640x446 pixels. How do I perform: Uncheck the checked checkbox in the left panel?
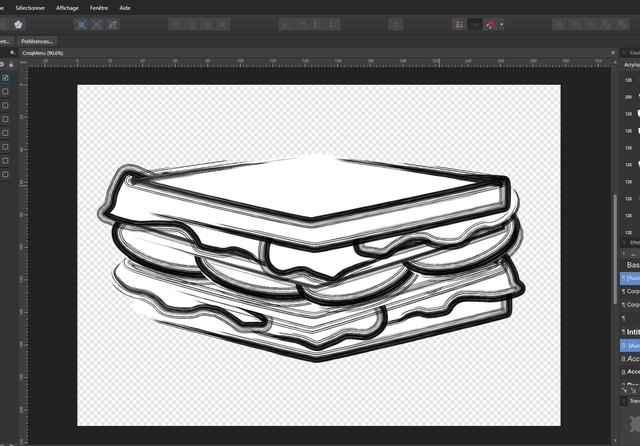tap(5, 78)
